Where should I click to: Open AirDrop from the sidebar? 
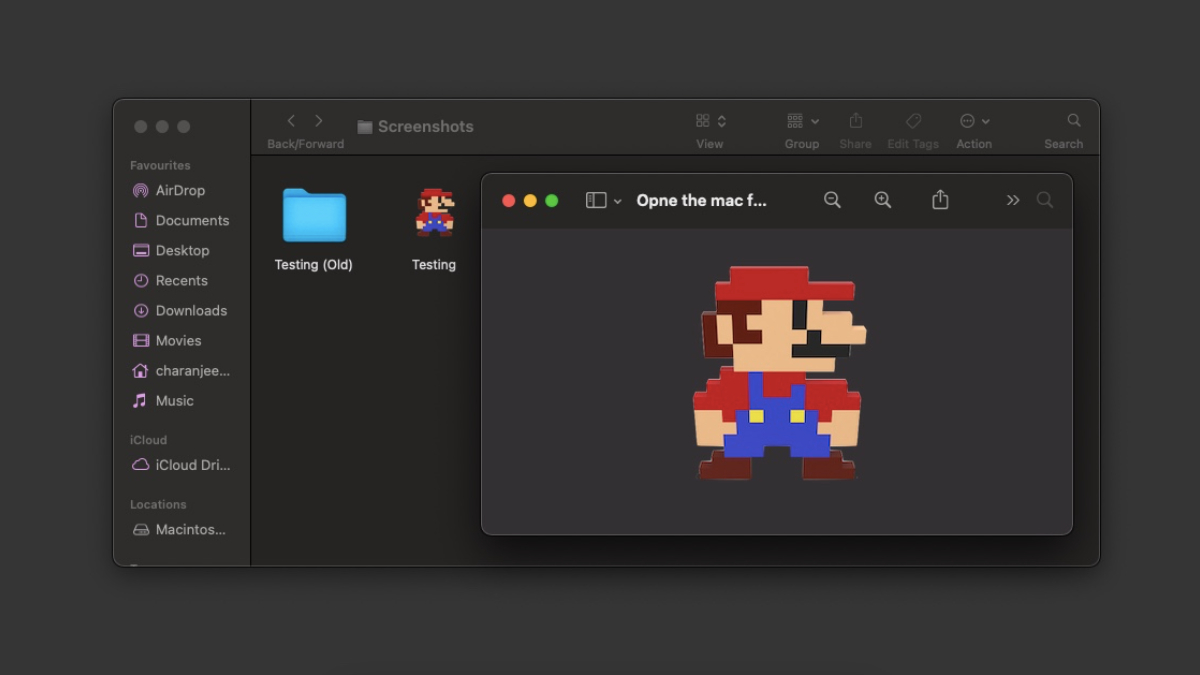[180, 190]
